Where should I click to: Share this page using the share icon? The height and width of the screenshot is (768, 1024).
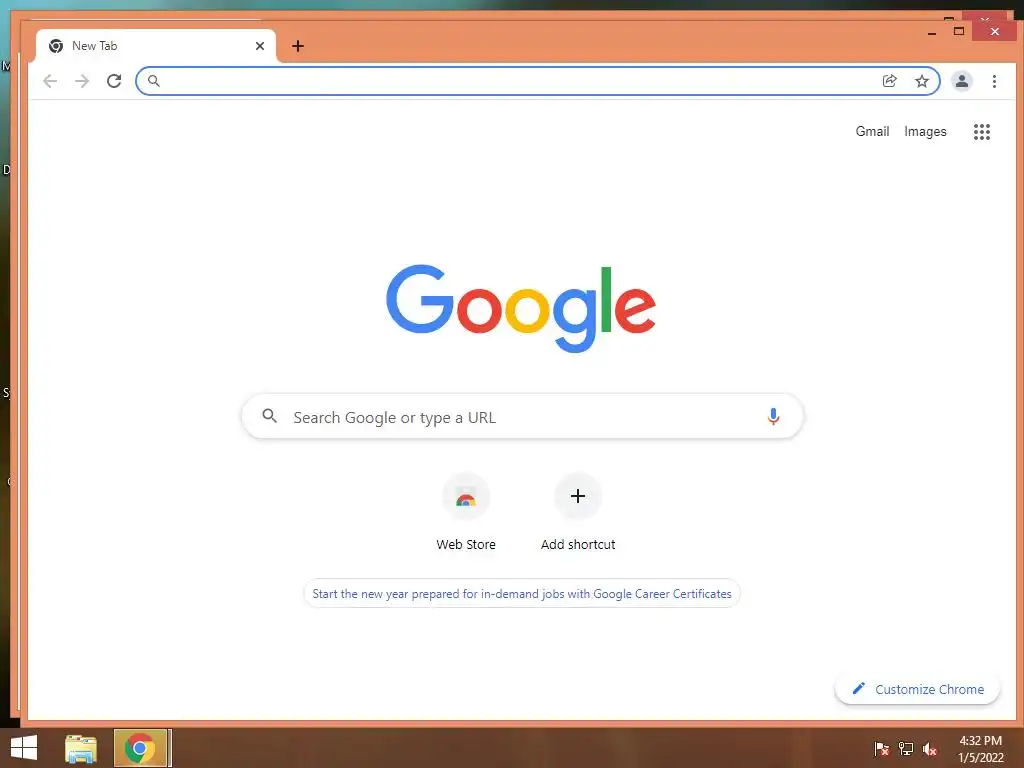coord(889,81)
